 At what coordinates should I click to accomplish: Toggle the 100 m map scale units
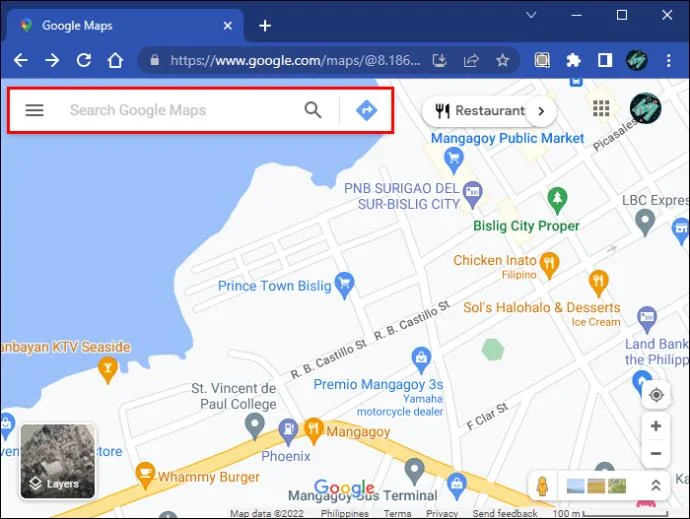click(x=611, y=513)
